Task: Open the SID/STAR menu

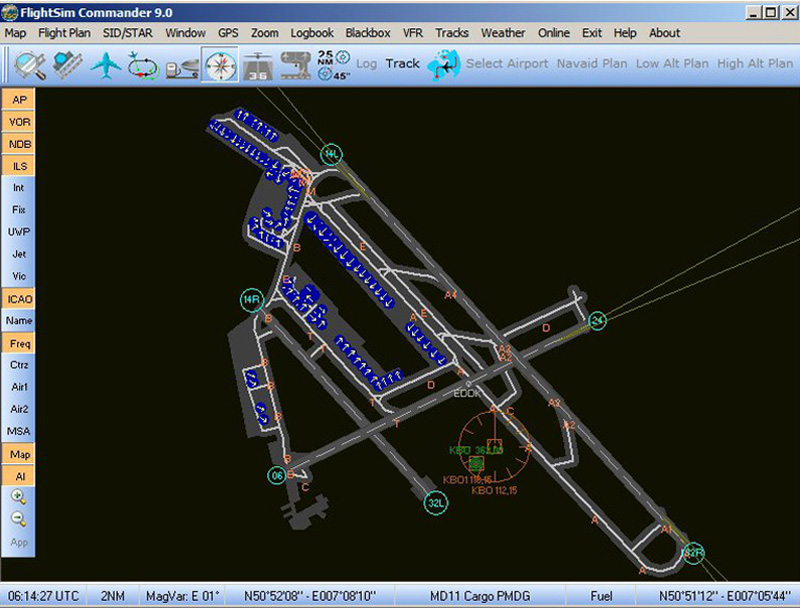Action: click(128, 33)
